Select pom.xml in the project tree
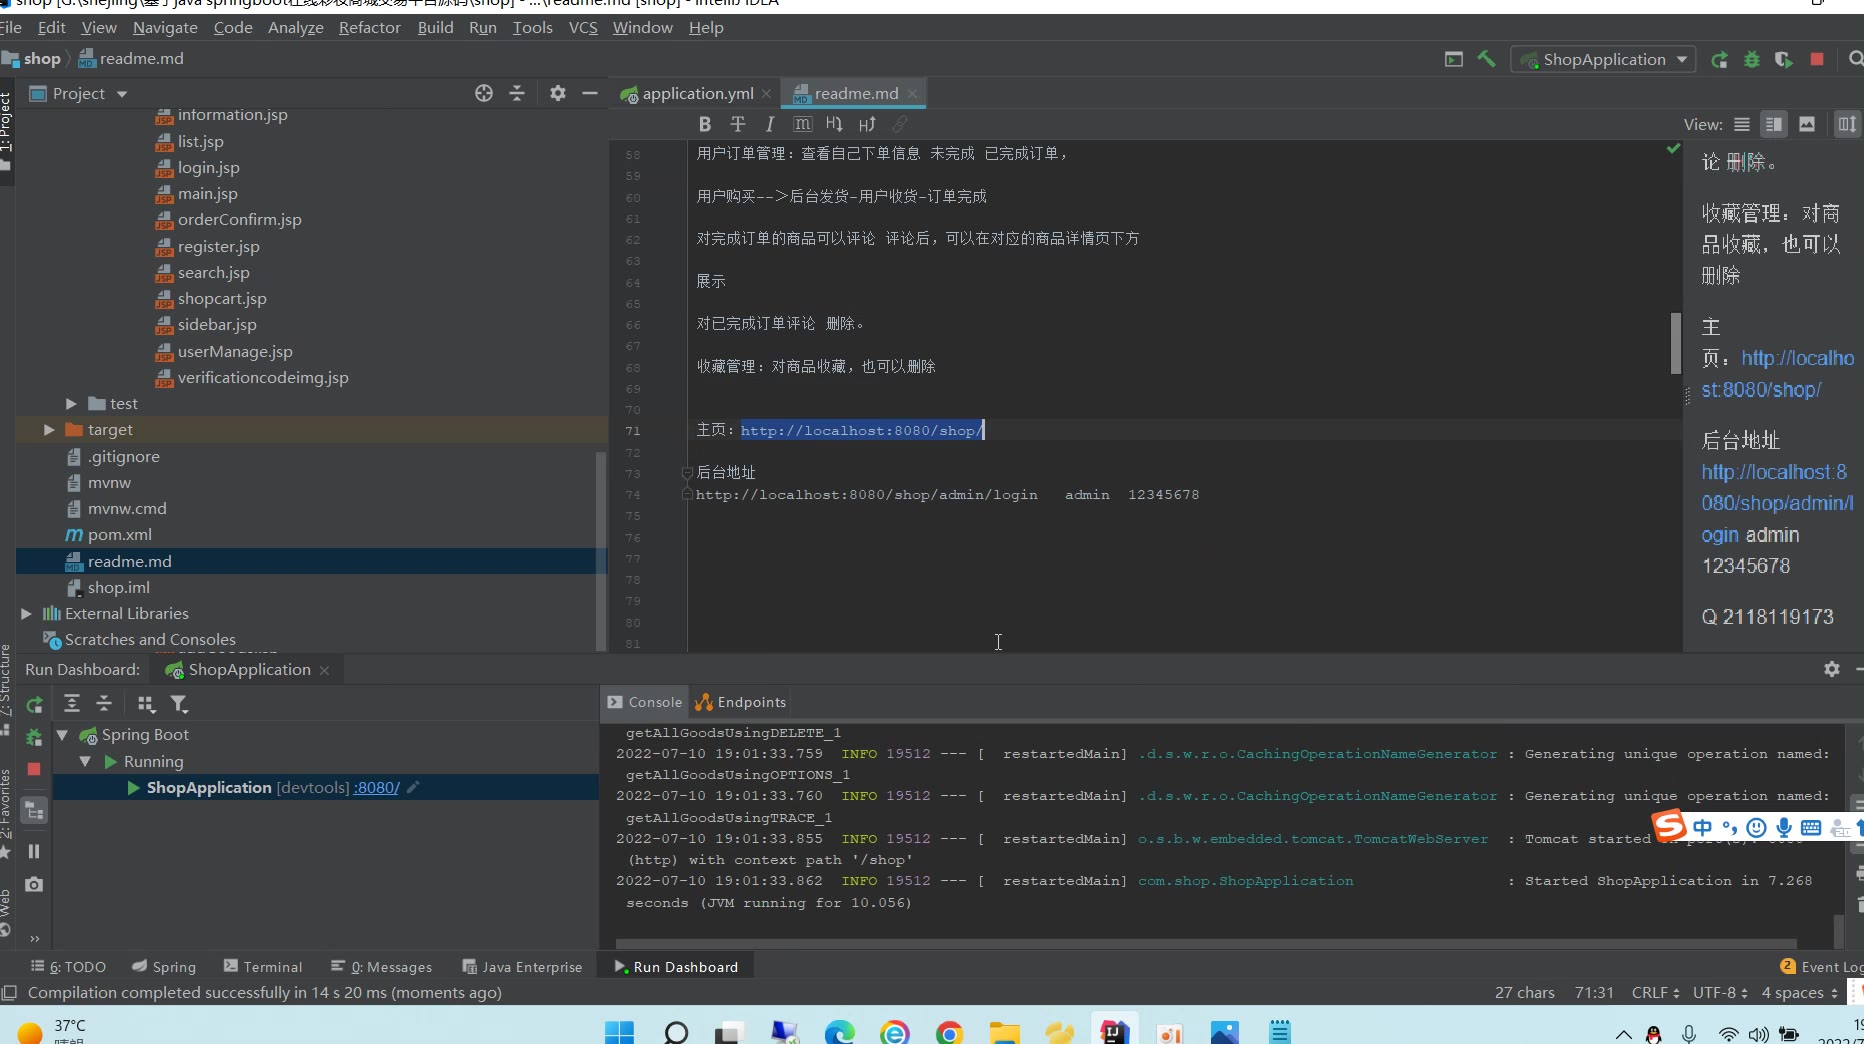Viewport: 1864px width, 1044px height. click(x=120, y=535)
